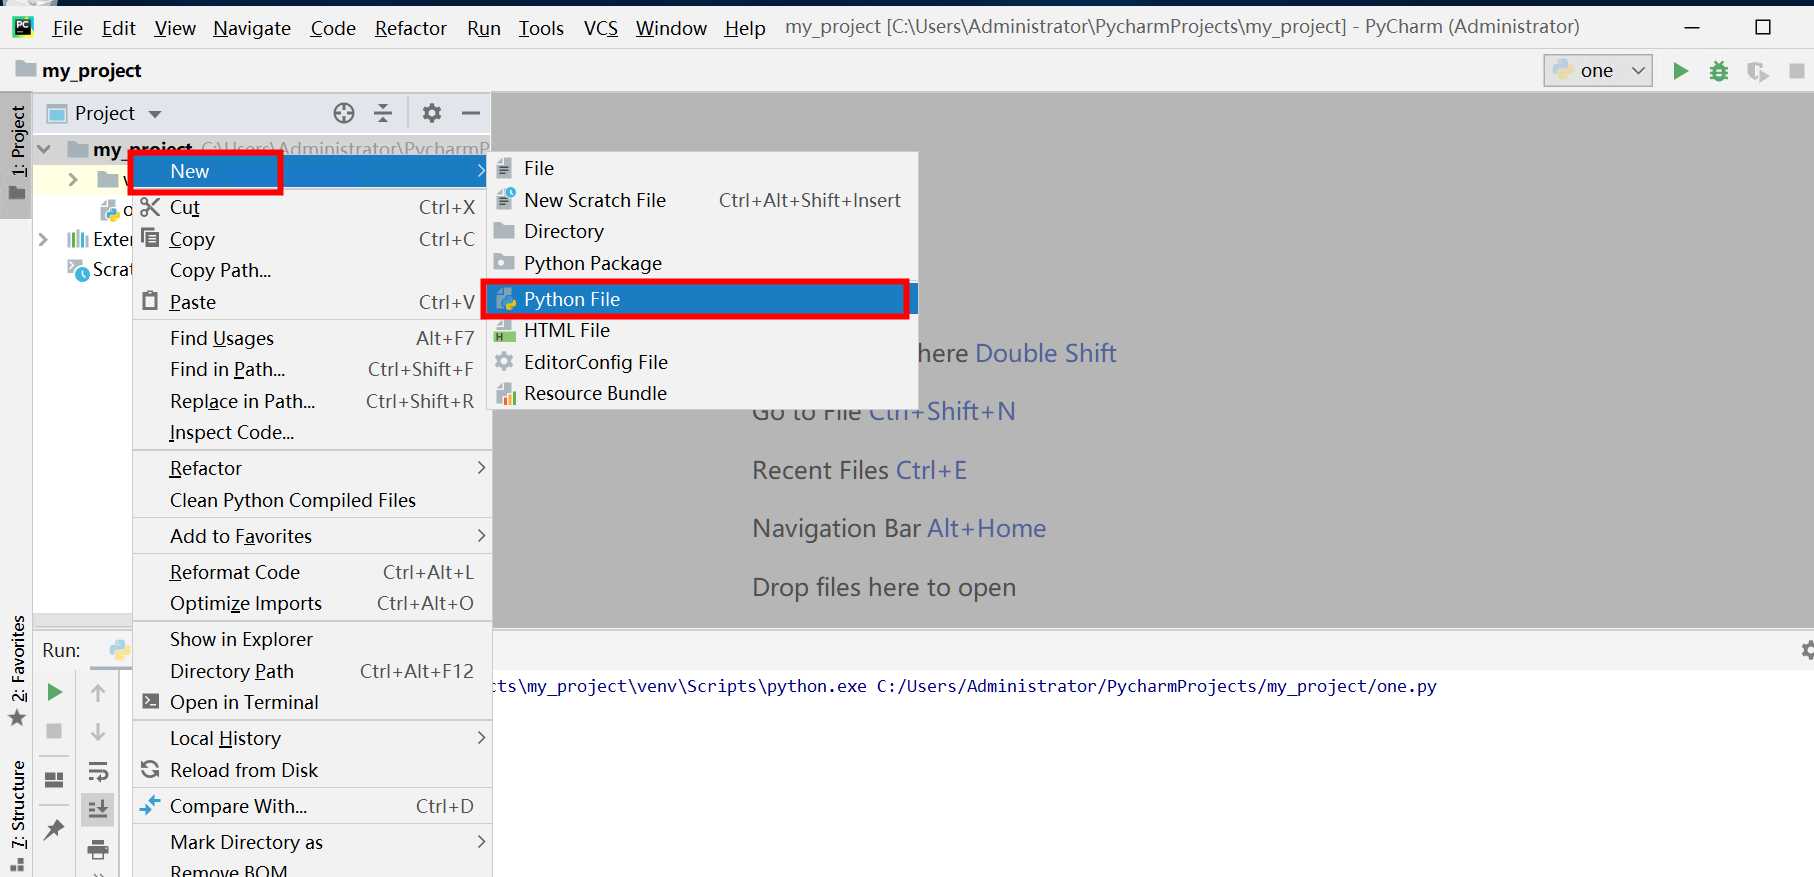Expand Add to Favorites submenu
The width and height of the screenshot is (1814, 877).
(x=311, y=536)
